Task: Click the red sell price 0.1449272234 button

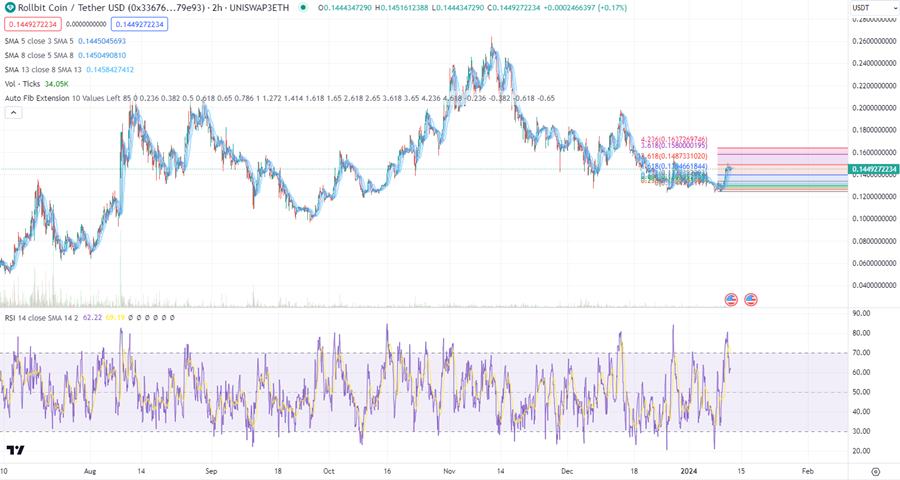Action: (x=33, y=24)
